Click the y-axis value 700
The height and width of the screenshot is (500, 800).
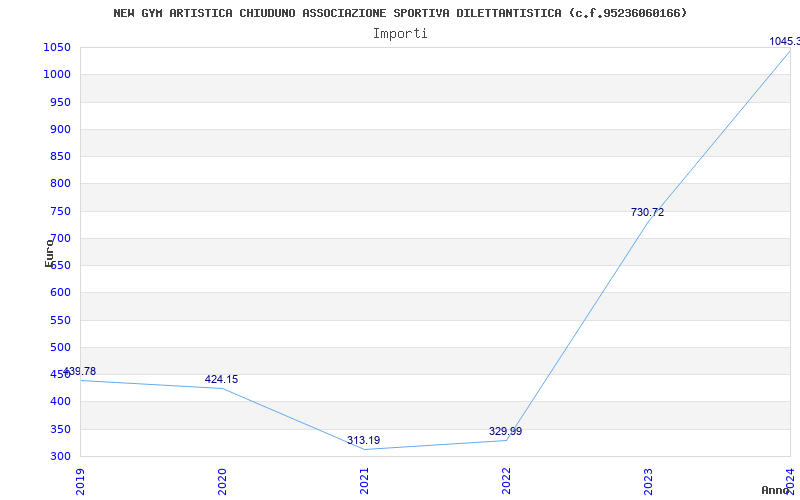pos(60,238)
